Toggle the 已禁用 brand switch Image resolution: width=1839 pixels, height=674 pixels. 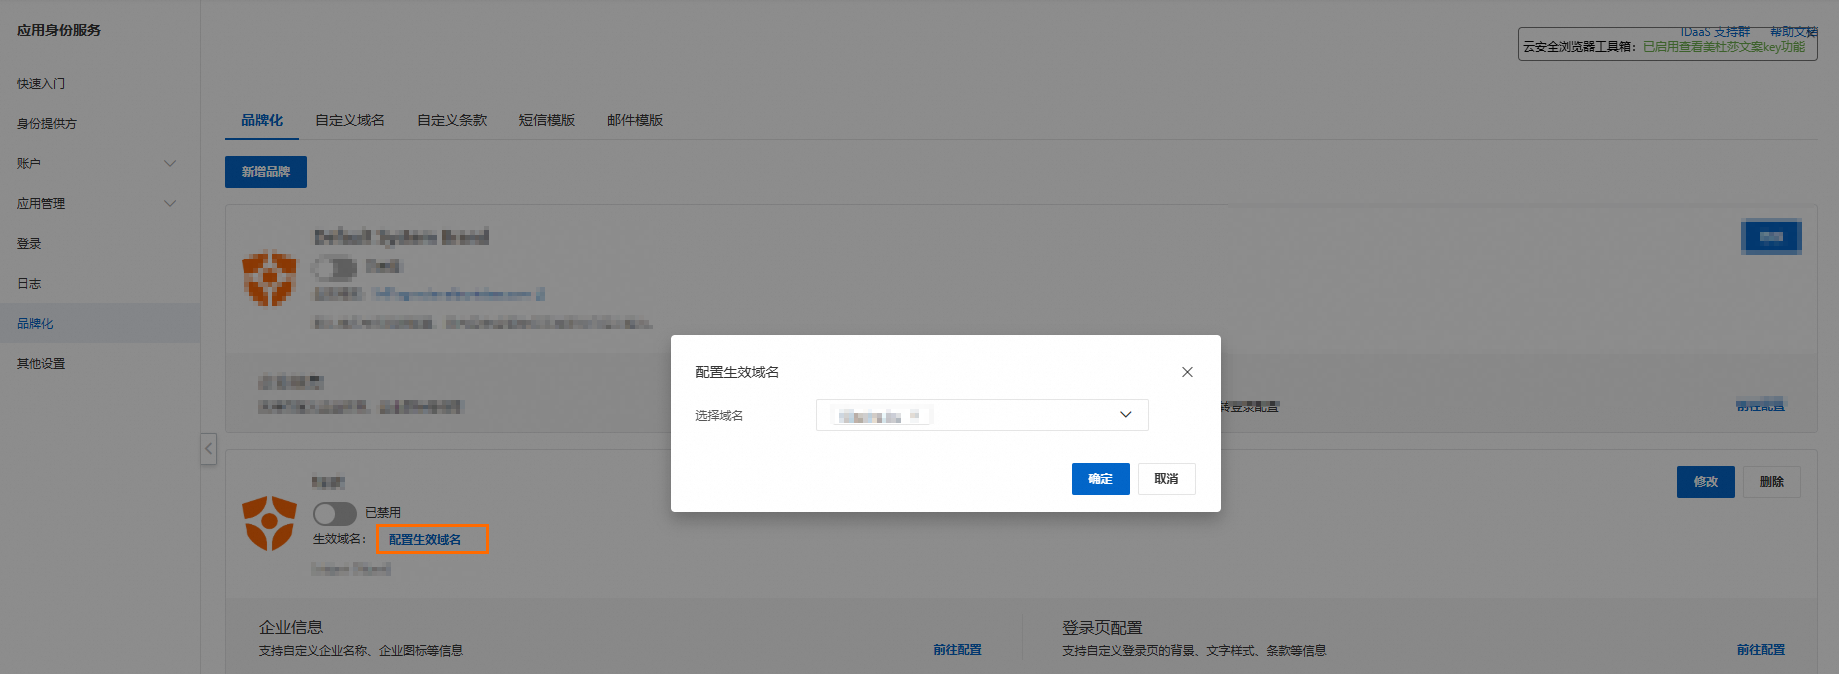[335, 513]
